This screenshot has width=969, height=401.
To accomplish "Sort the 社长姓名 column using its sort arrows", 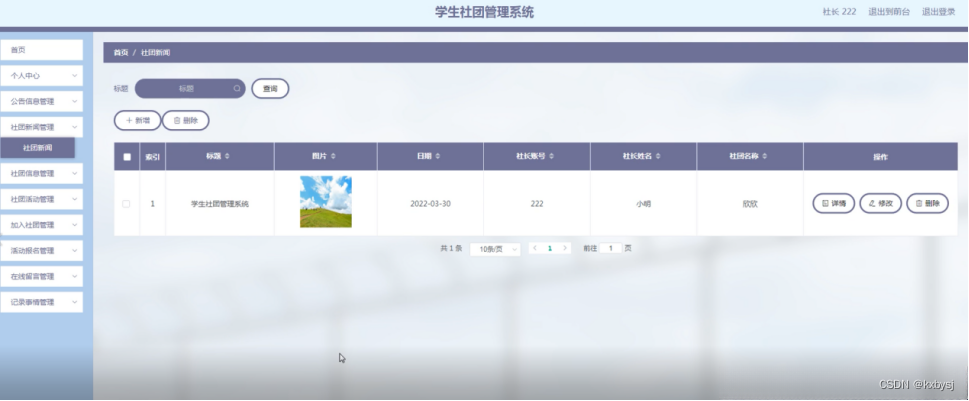I will coord(658,156).
